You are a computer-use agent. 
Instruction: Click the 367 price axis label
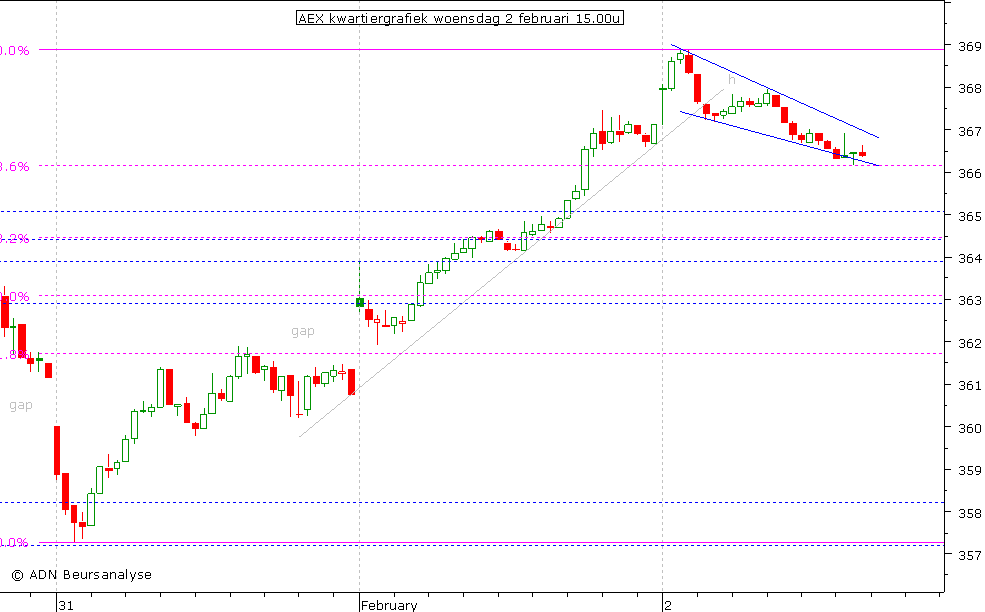(970, 131)
